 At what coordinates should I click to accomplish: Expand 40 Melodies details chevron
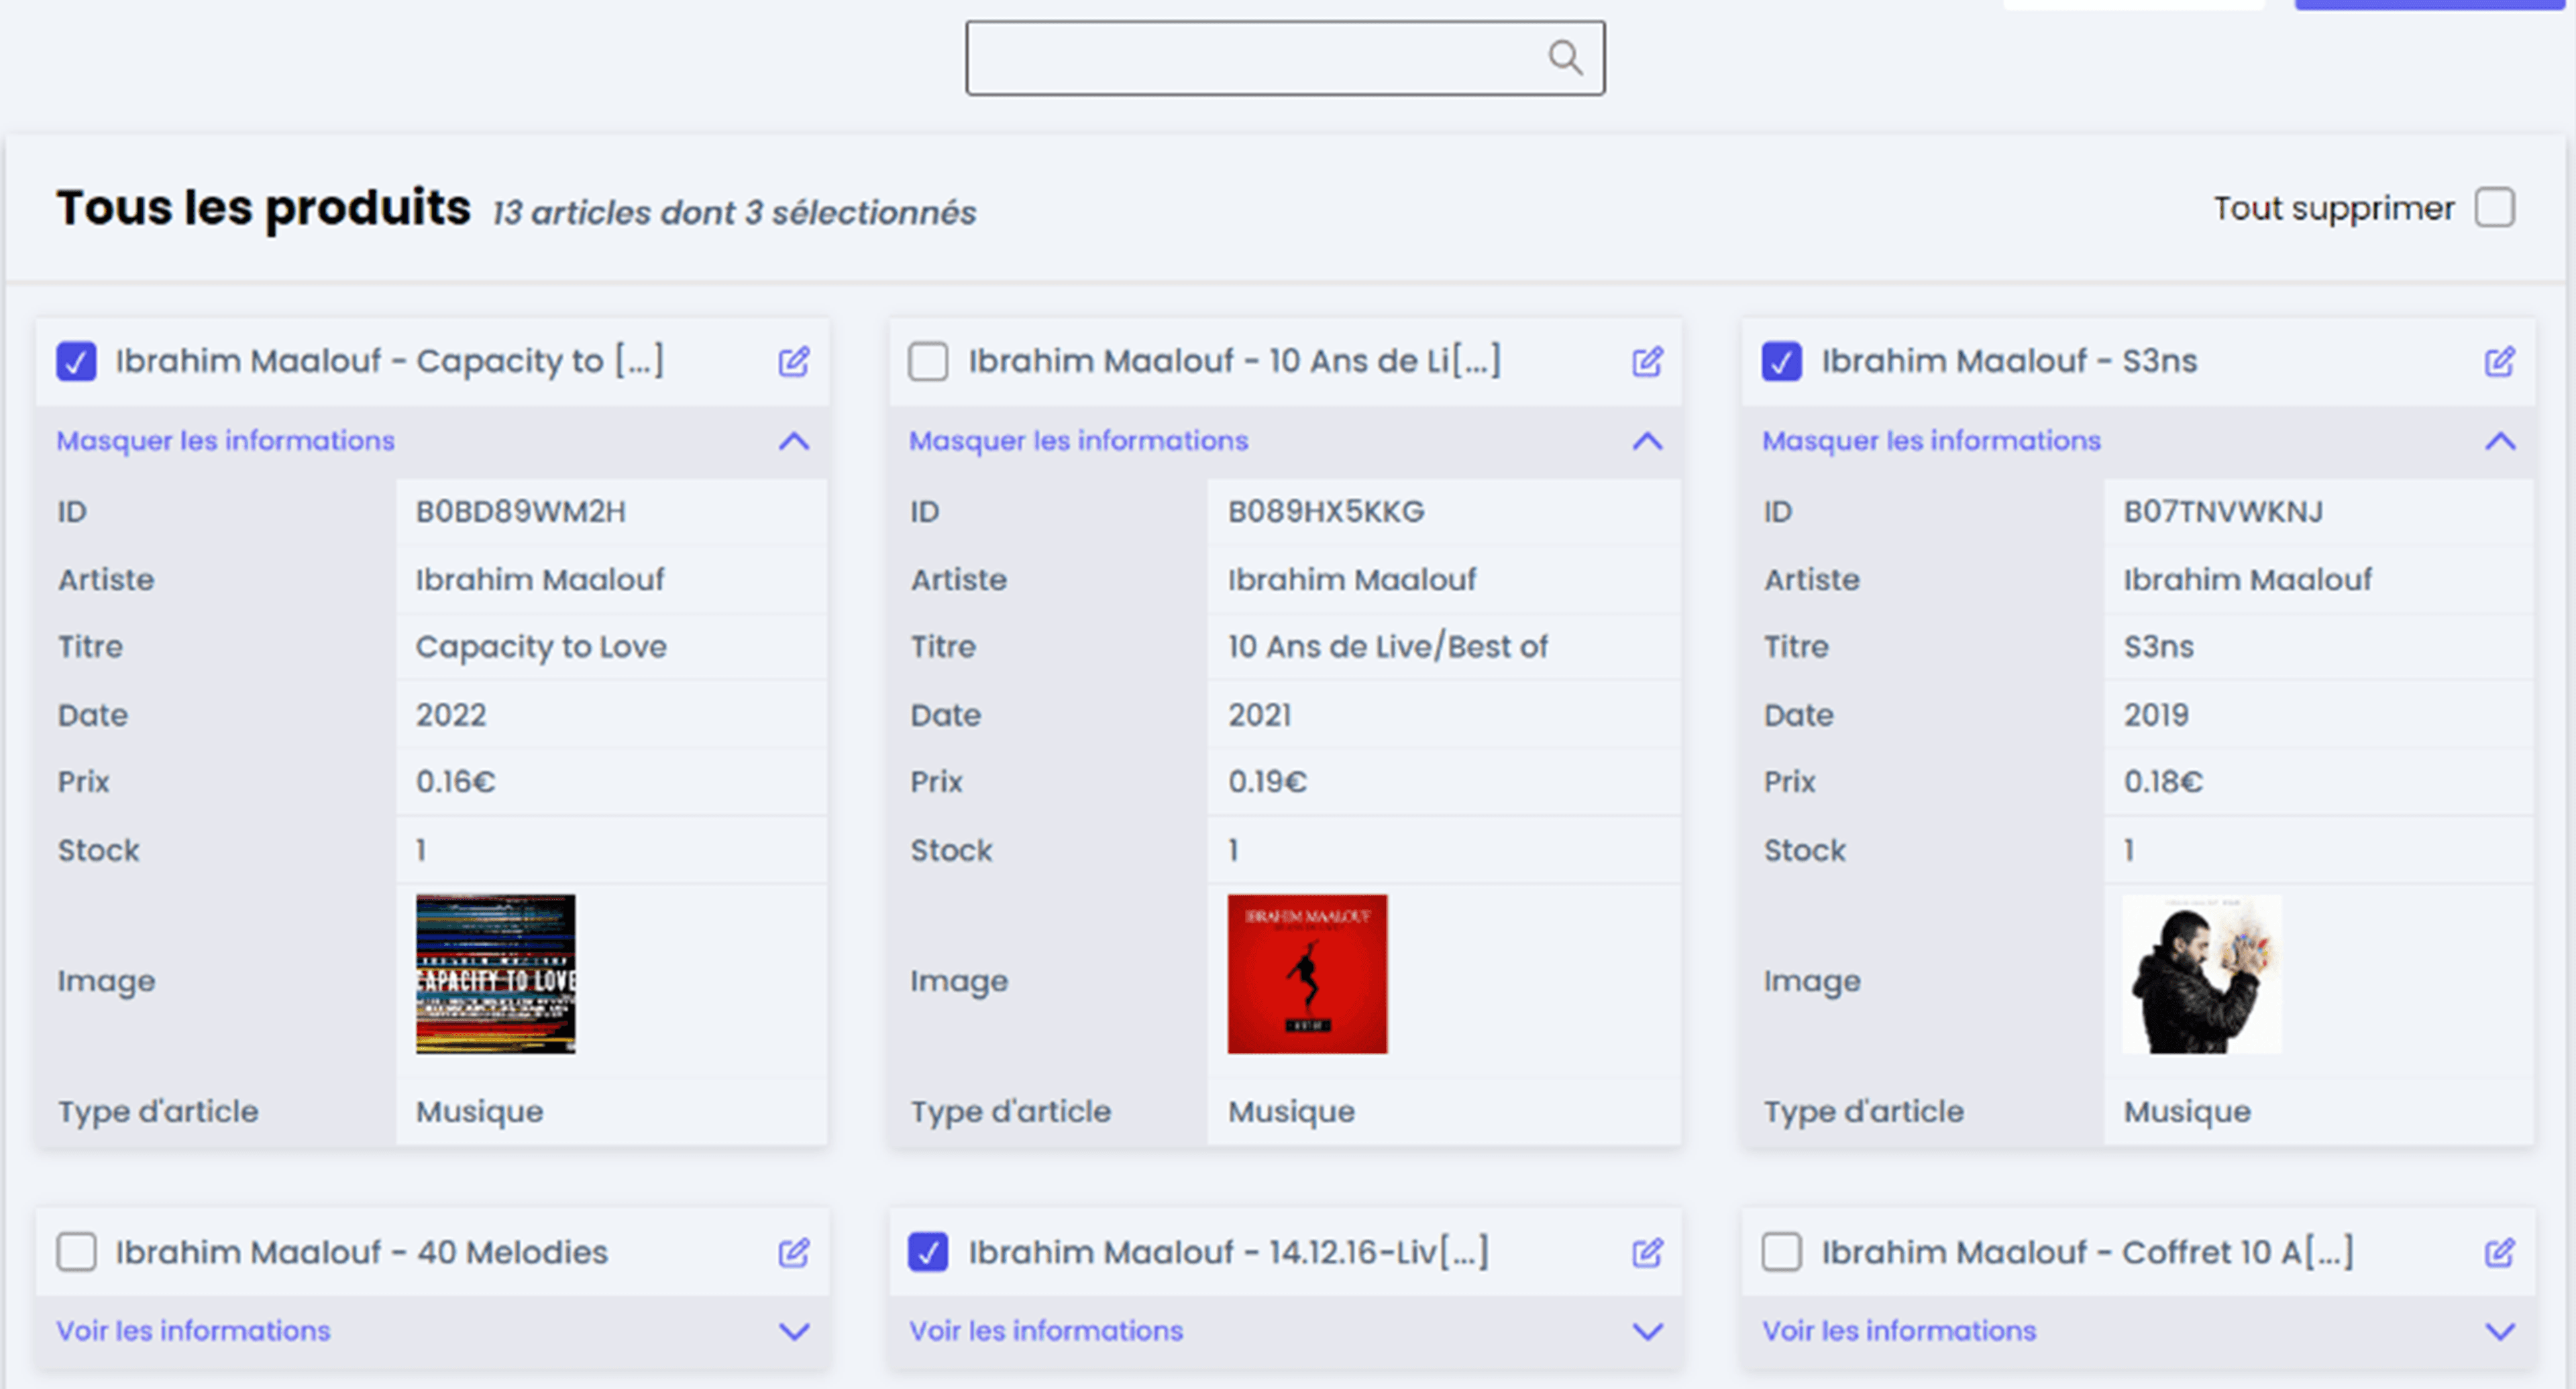(x=794, y=1331)
